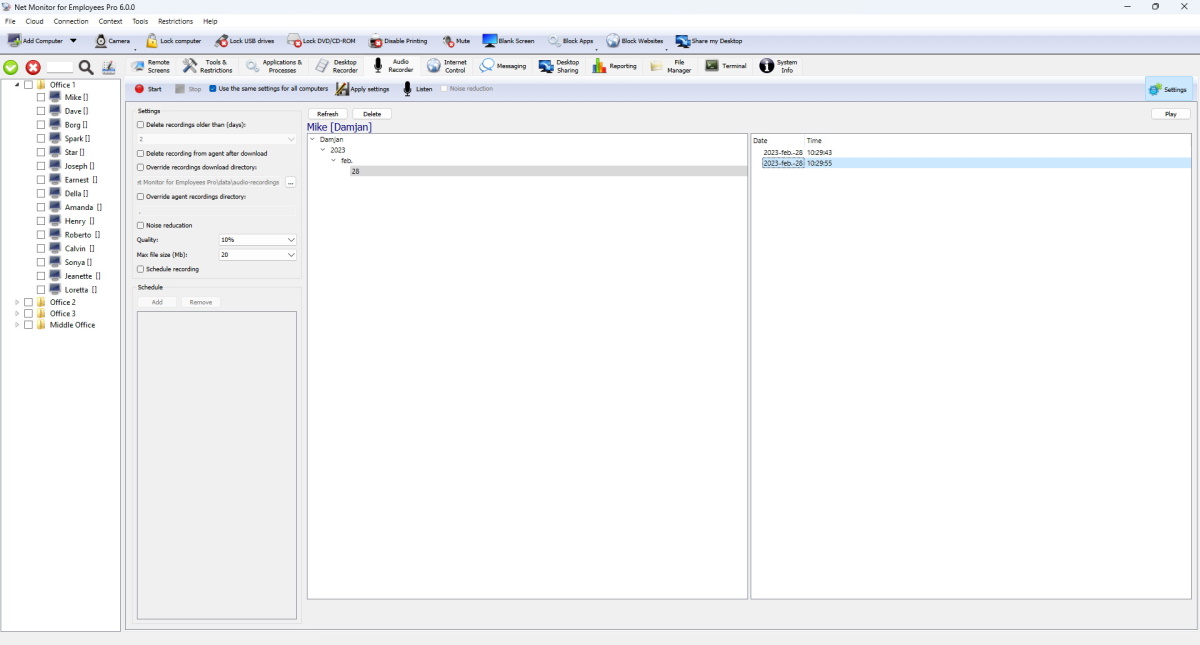Open Reporting charts

pos(599,66)
